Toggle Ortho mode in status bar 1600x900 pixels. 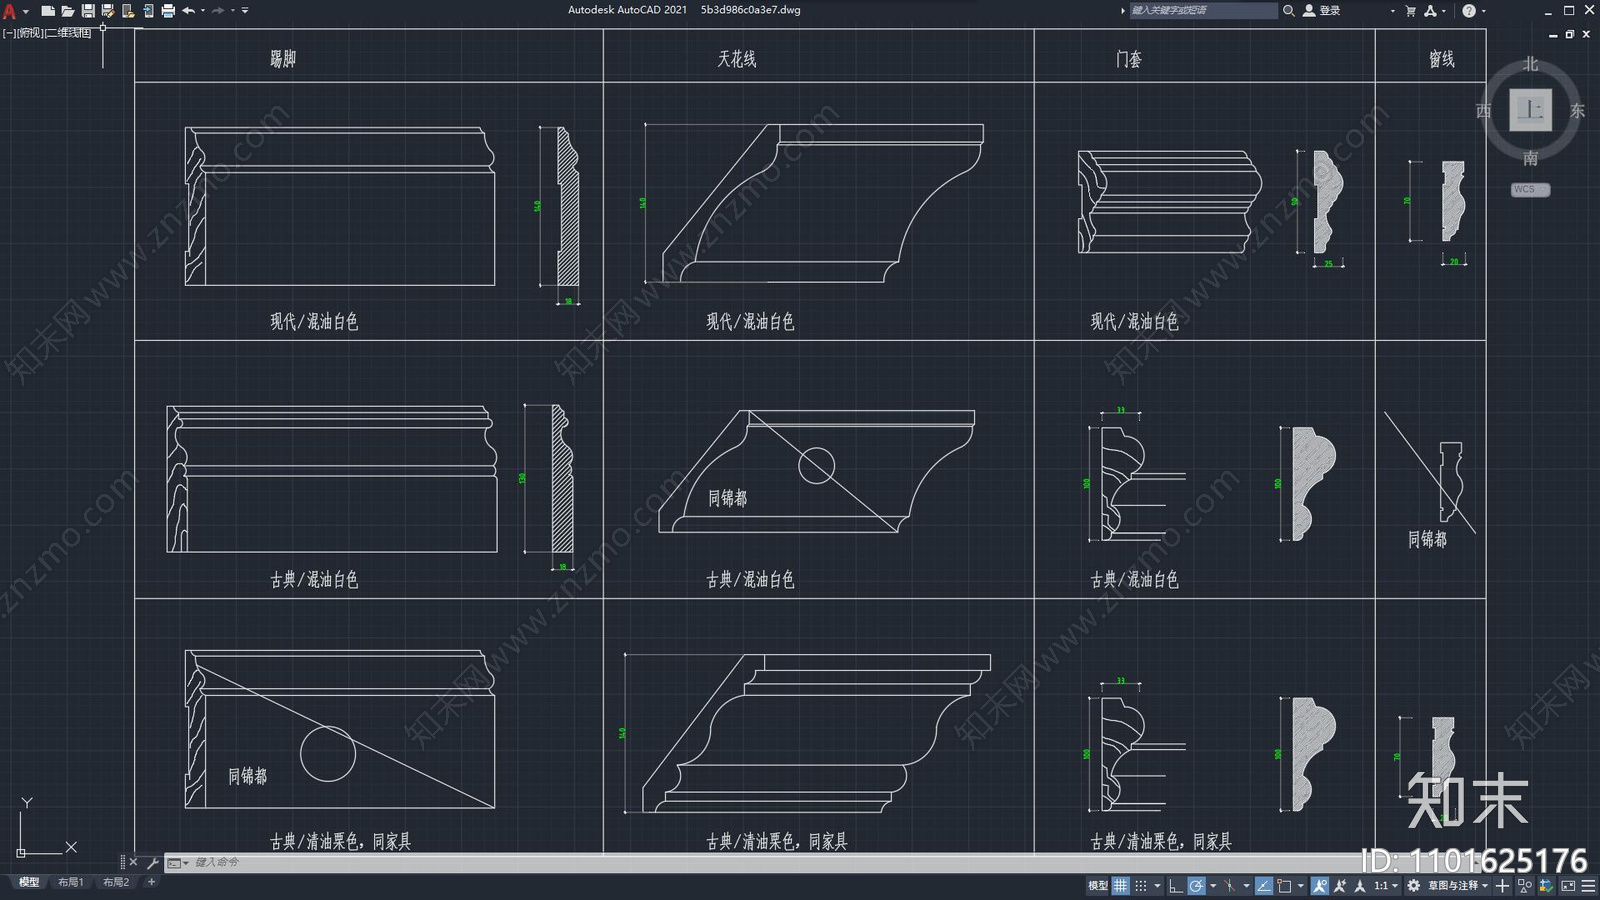(1176, 885)
